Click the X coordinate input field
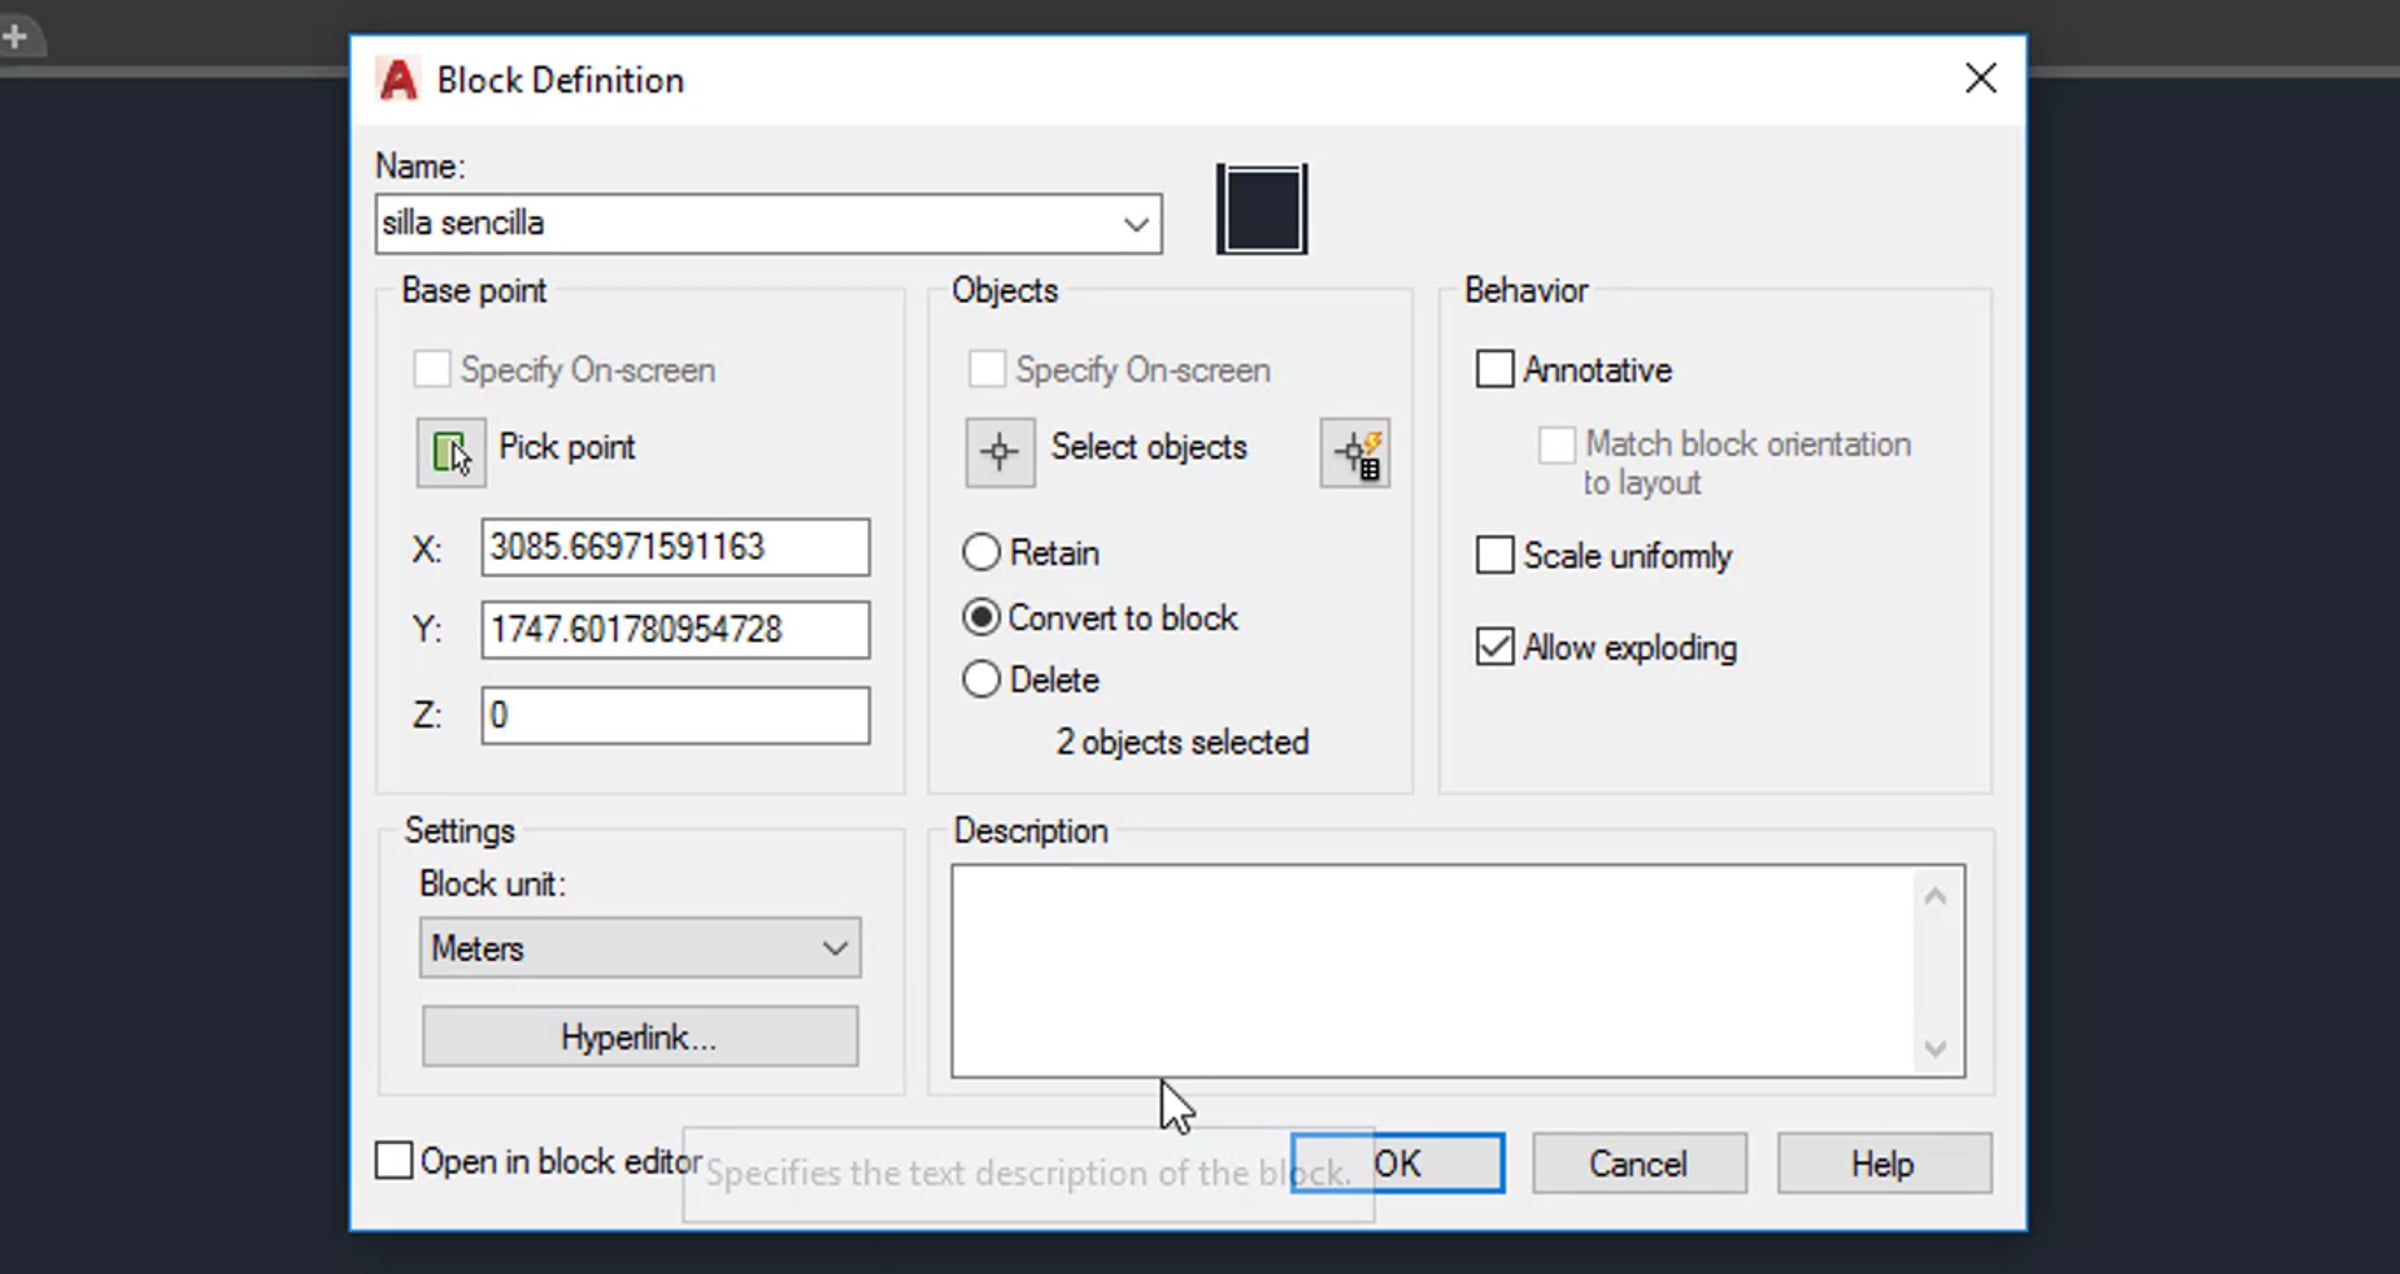The height and width of the screenshot is (1274, 2400). click(x=675, y=547)
